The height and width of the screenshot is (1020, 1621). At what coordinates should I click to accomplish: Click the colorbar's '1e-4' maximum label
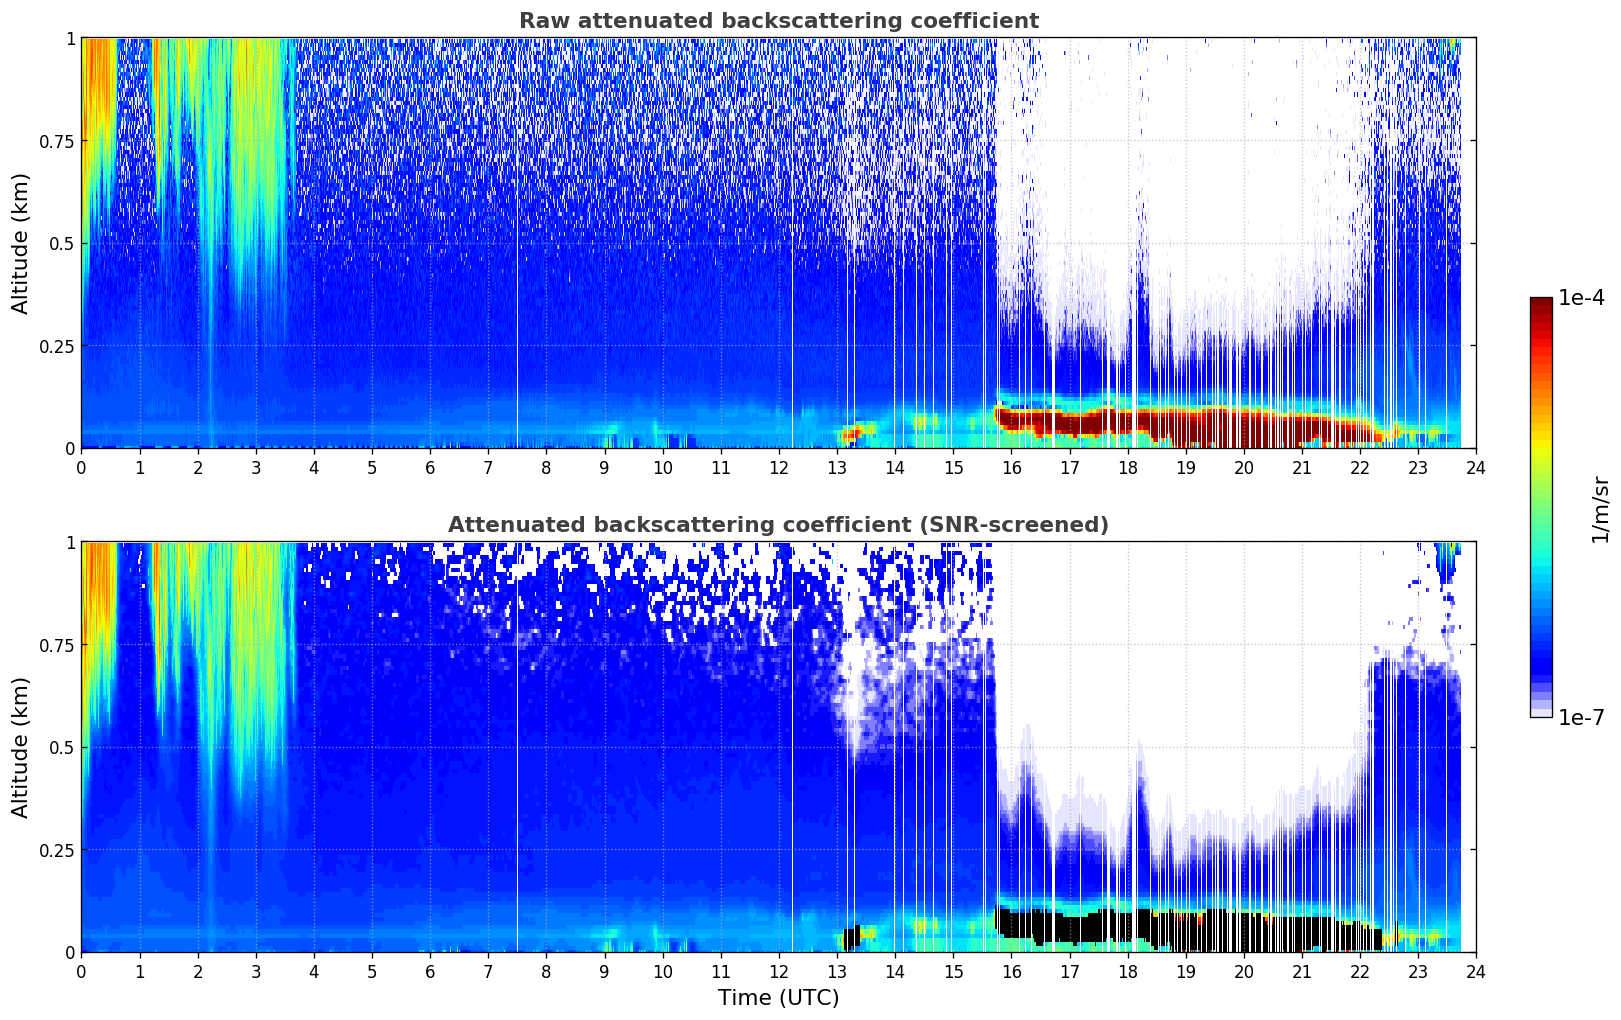[x=1581, y=298]
